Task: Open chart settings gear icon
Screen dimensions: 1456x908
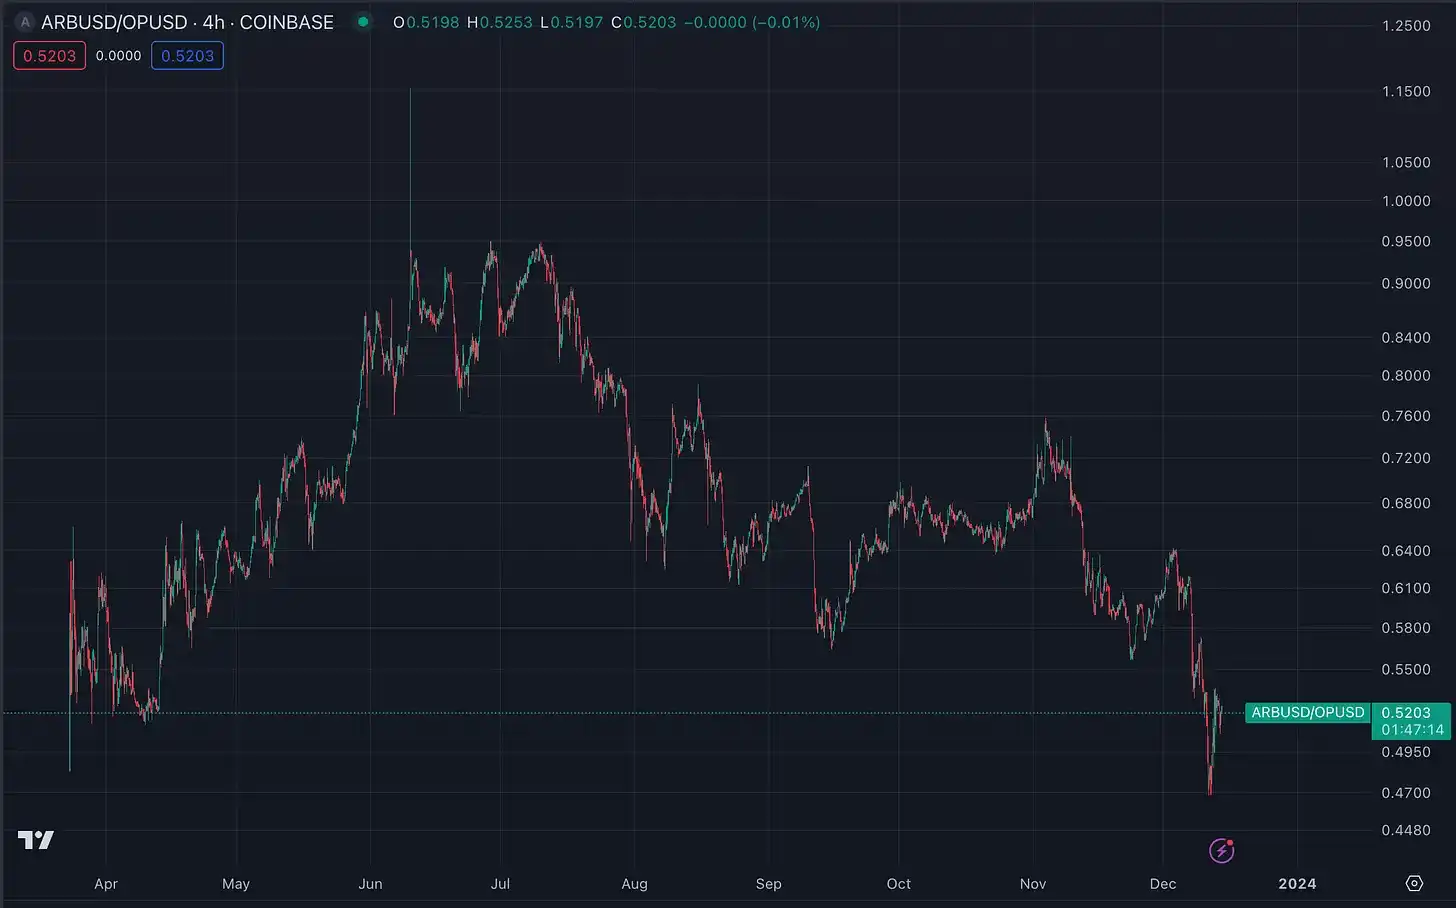Action: point(1414,883)
